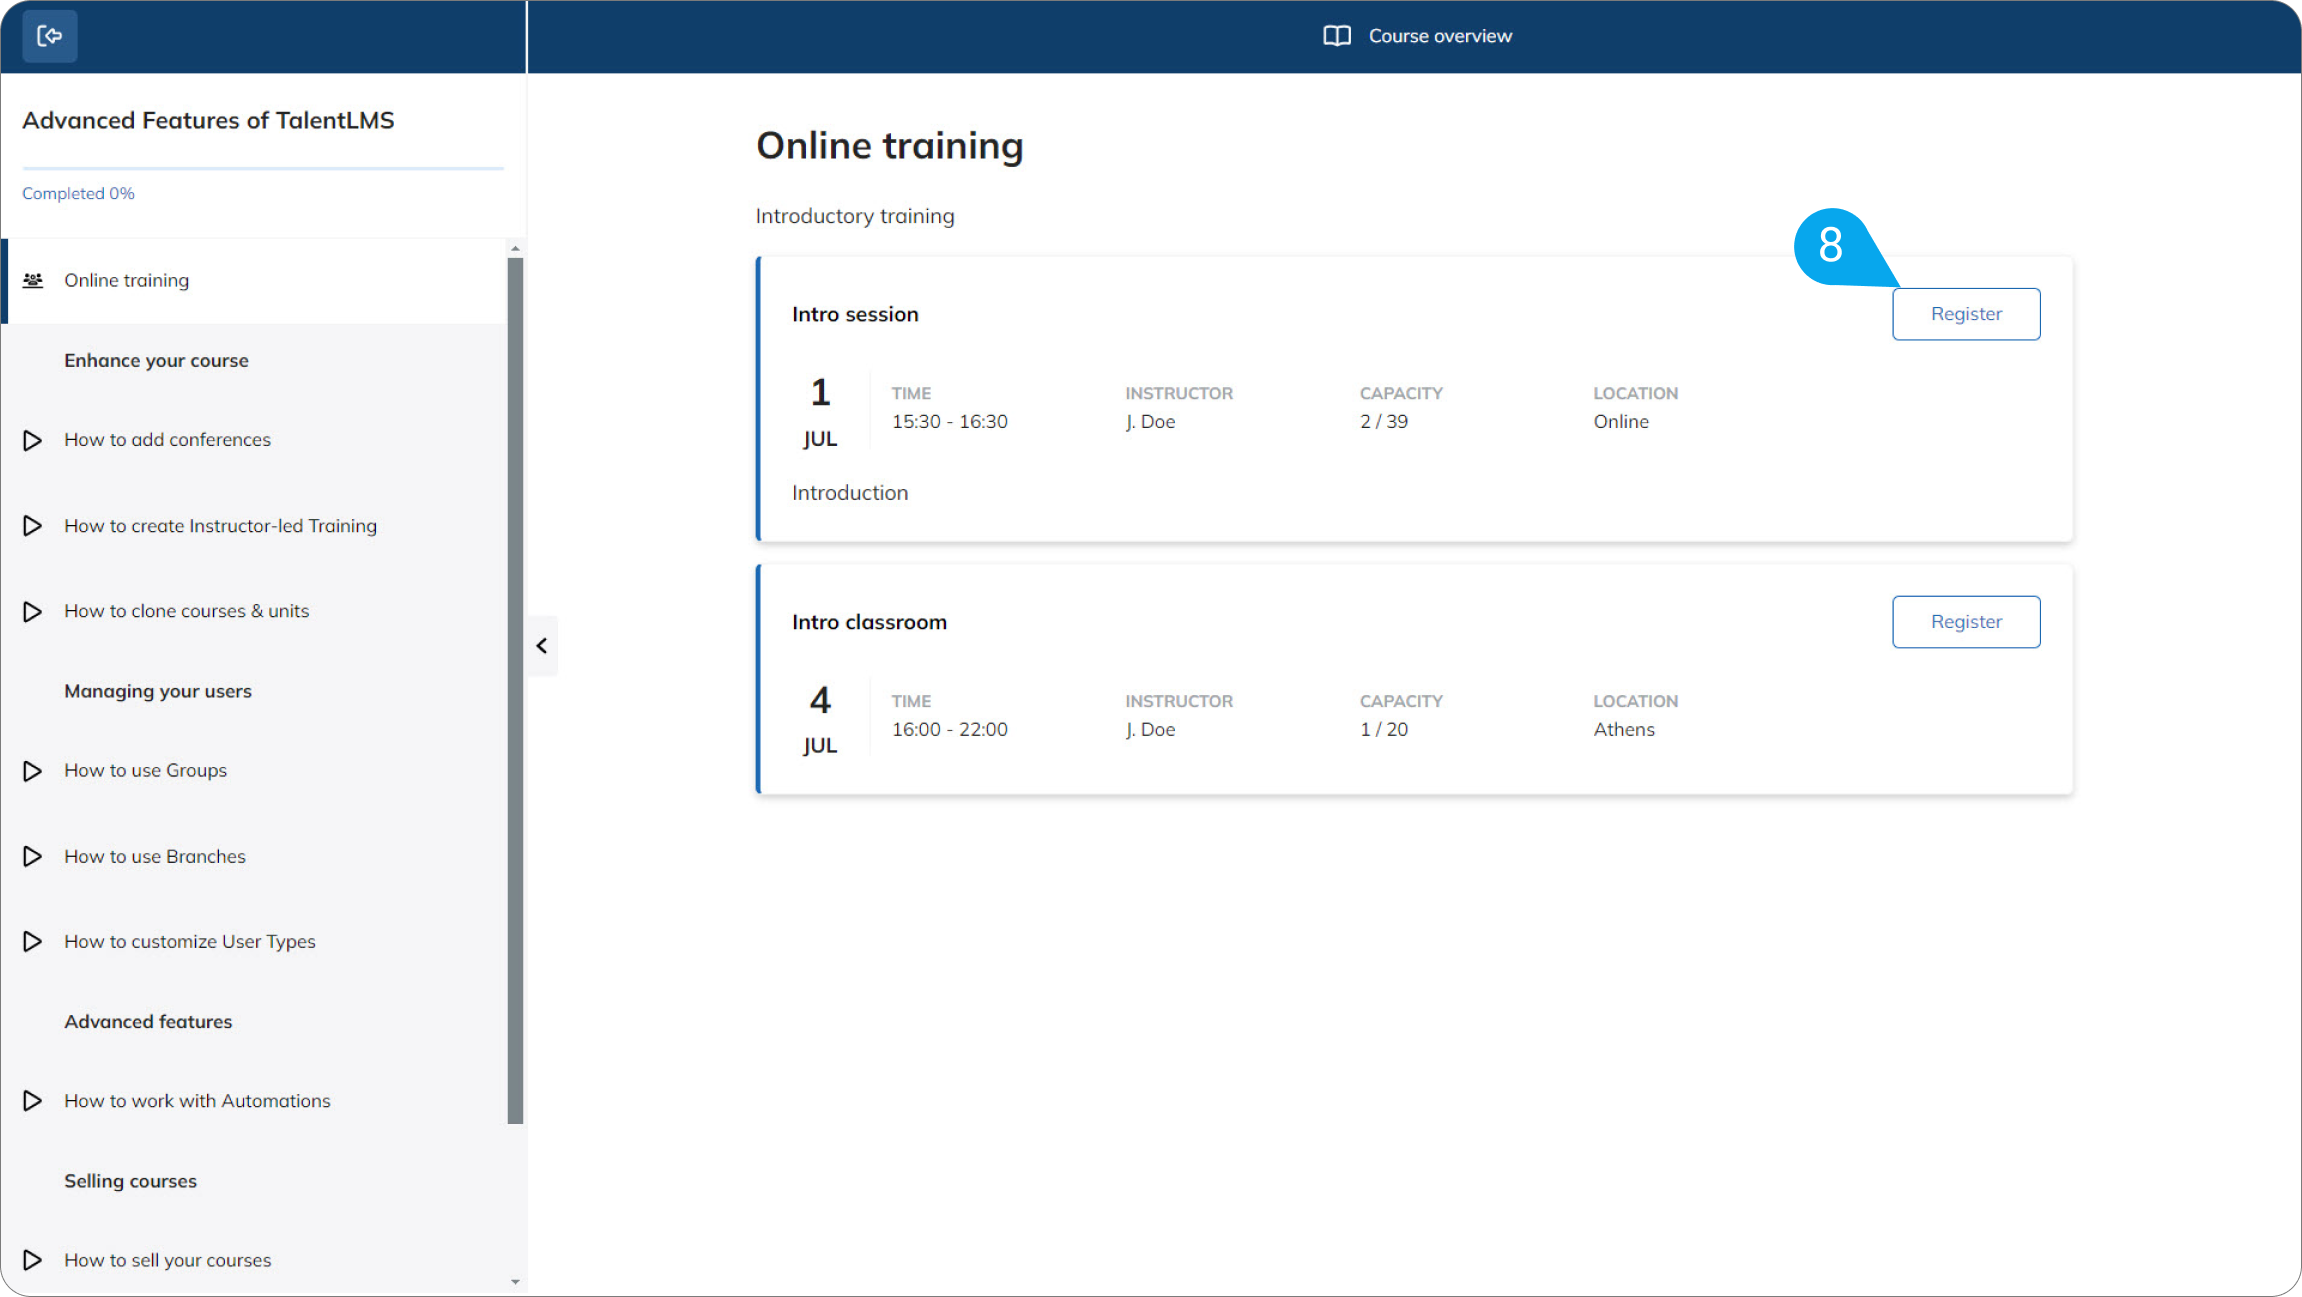This screenshot has width=2302, height=1297.
Task: Click the play icon for How to create Instructor-led Training
Action: [x=31, y=526]
